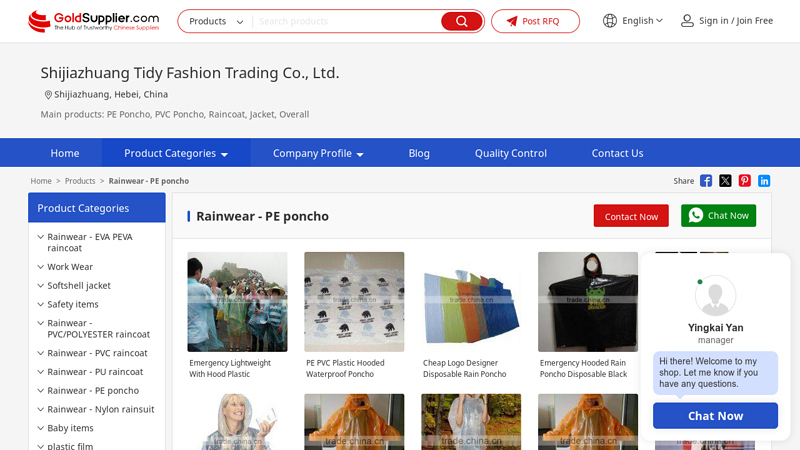800x450 pixels.
Task: Share the page on Pinterest
Action: pos(744,181)
